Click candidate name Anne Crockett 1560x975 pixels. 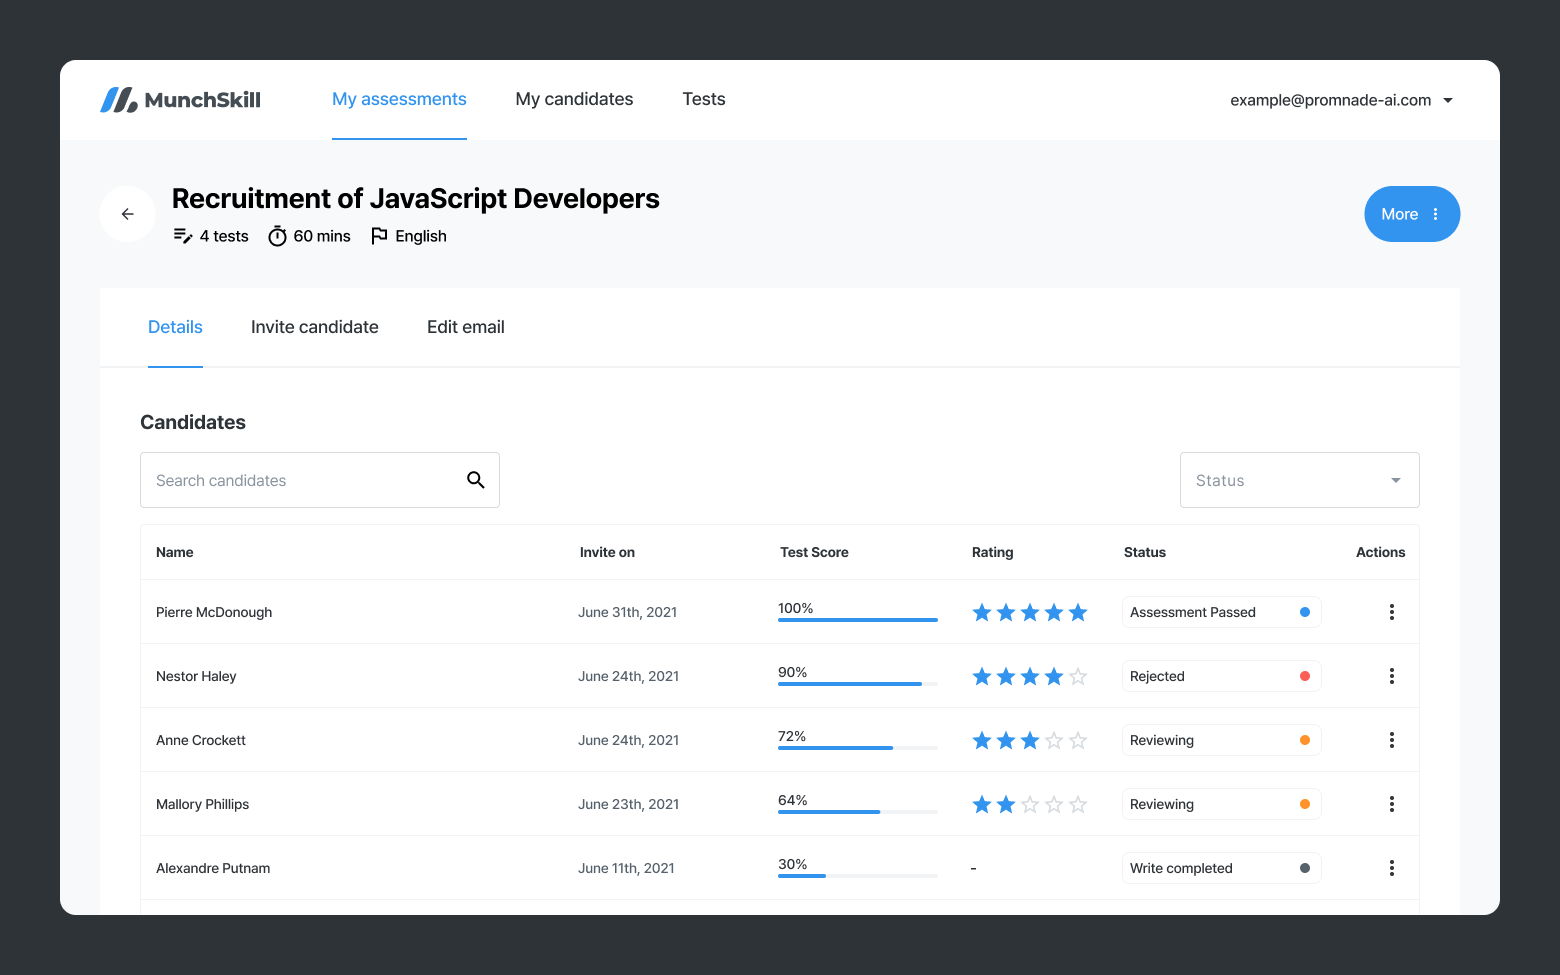point(201,740)
